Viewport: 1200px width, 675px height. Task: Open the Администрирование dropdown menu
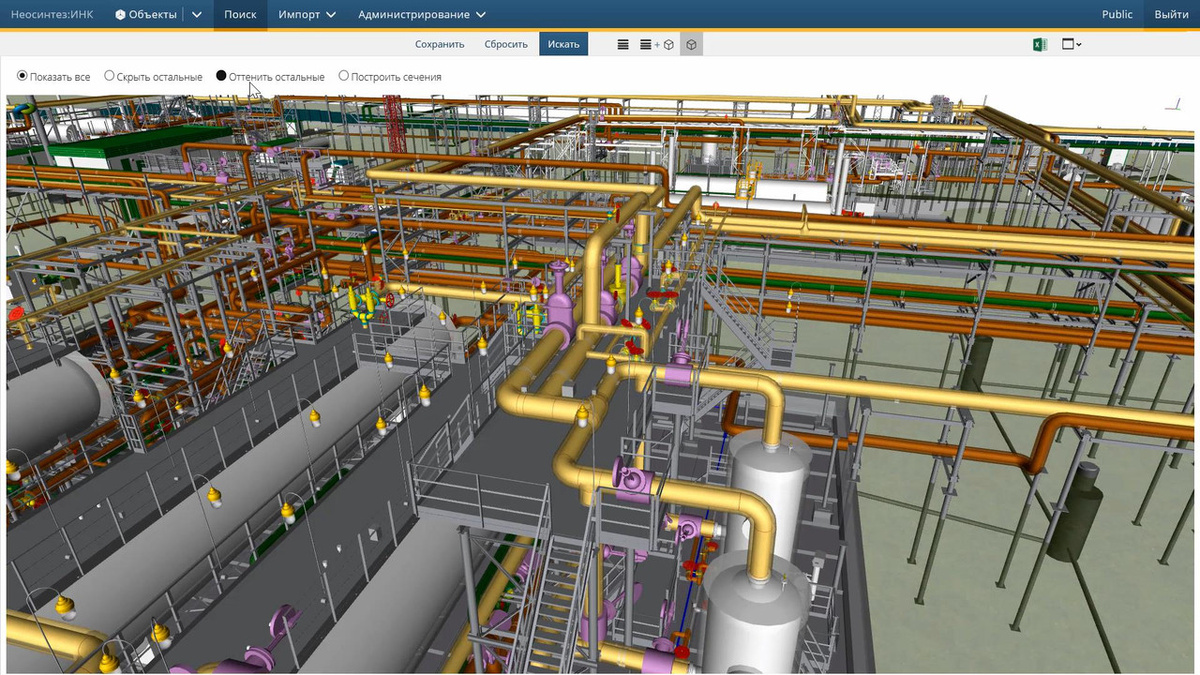(421, 14)
